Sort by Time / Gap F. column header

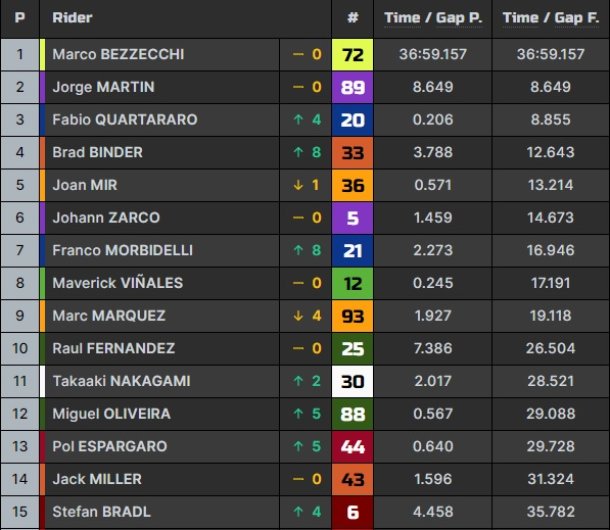550,18
